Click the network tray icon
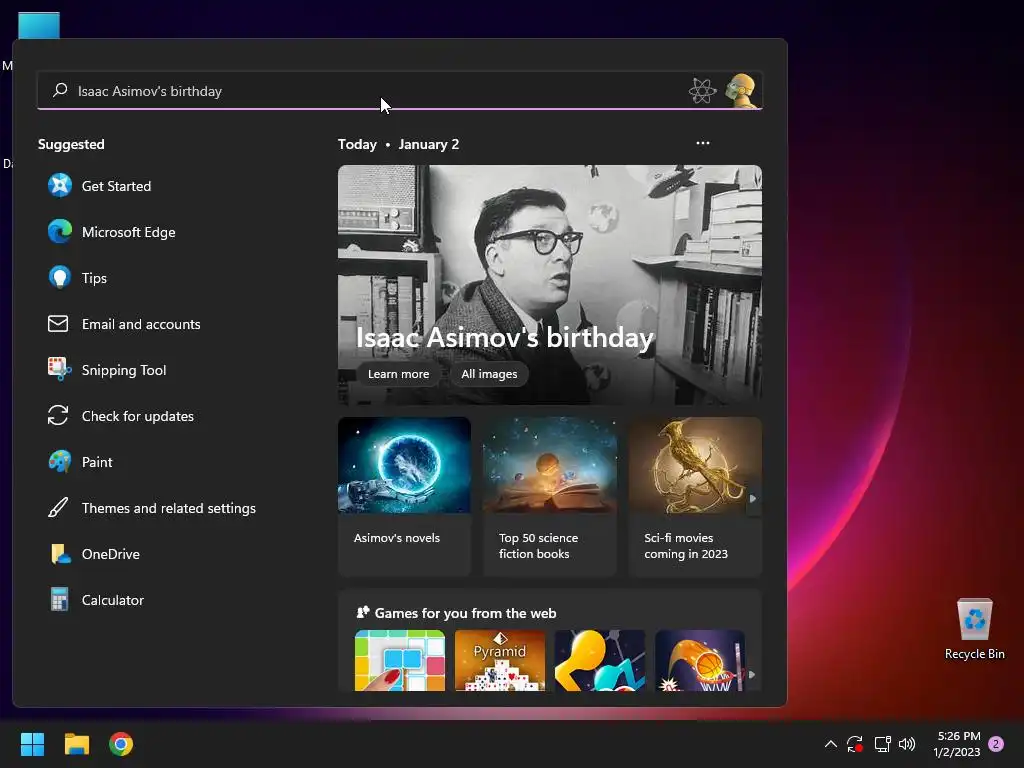Image resolution: width=1024 pixels, height=768 pixels. pyautogui.click(x=882, y=744)
